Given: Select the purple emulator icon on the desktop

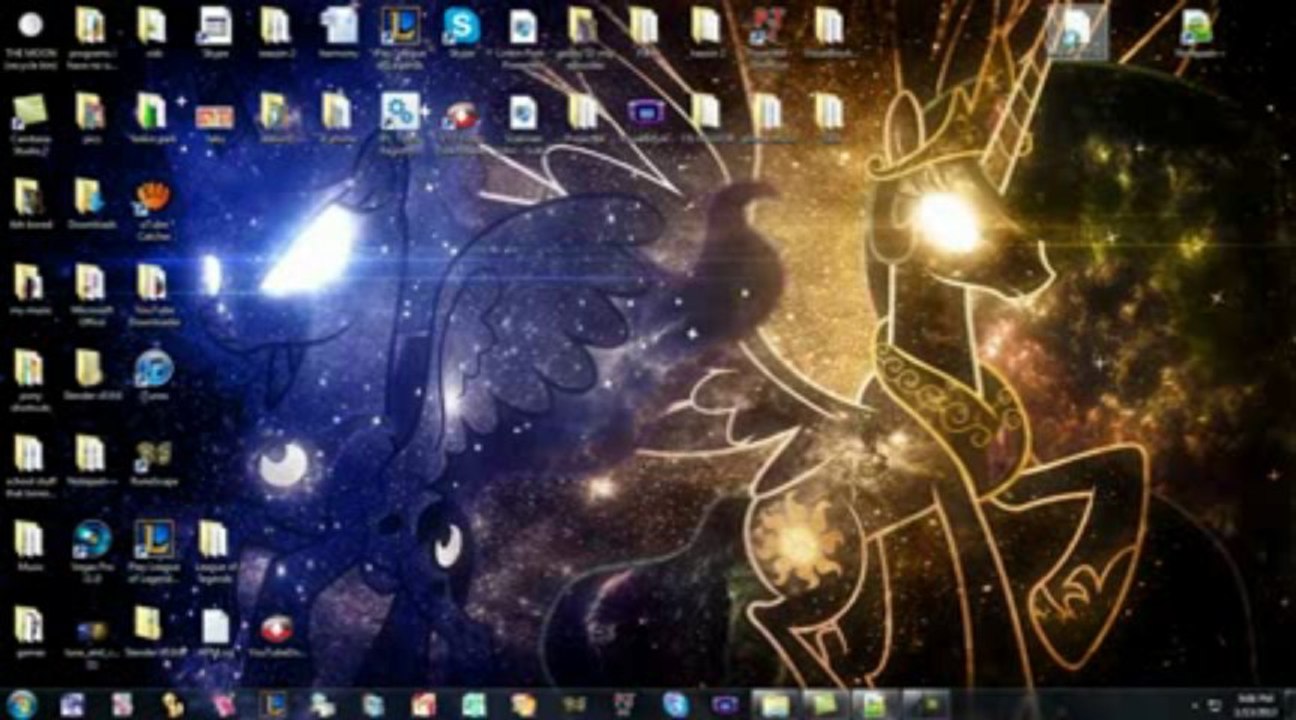Looking at the screenshot, I should pyautogui.click(x=647, y=112).
